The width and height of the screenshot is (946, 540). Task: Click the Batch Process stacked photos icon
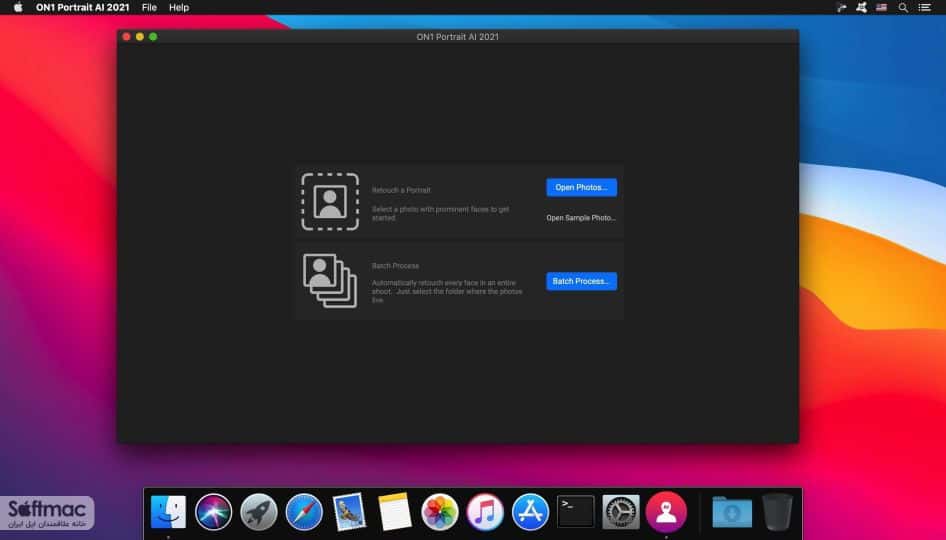point(330,281)
